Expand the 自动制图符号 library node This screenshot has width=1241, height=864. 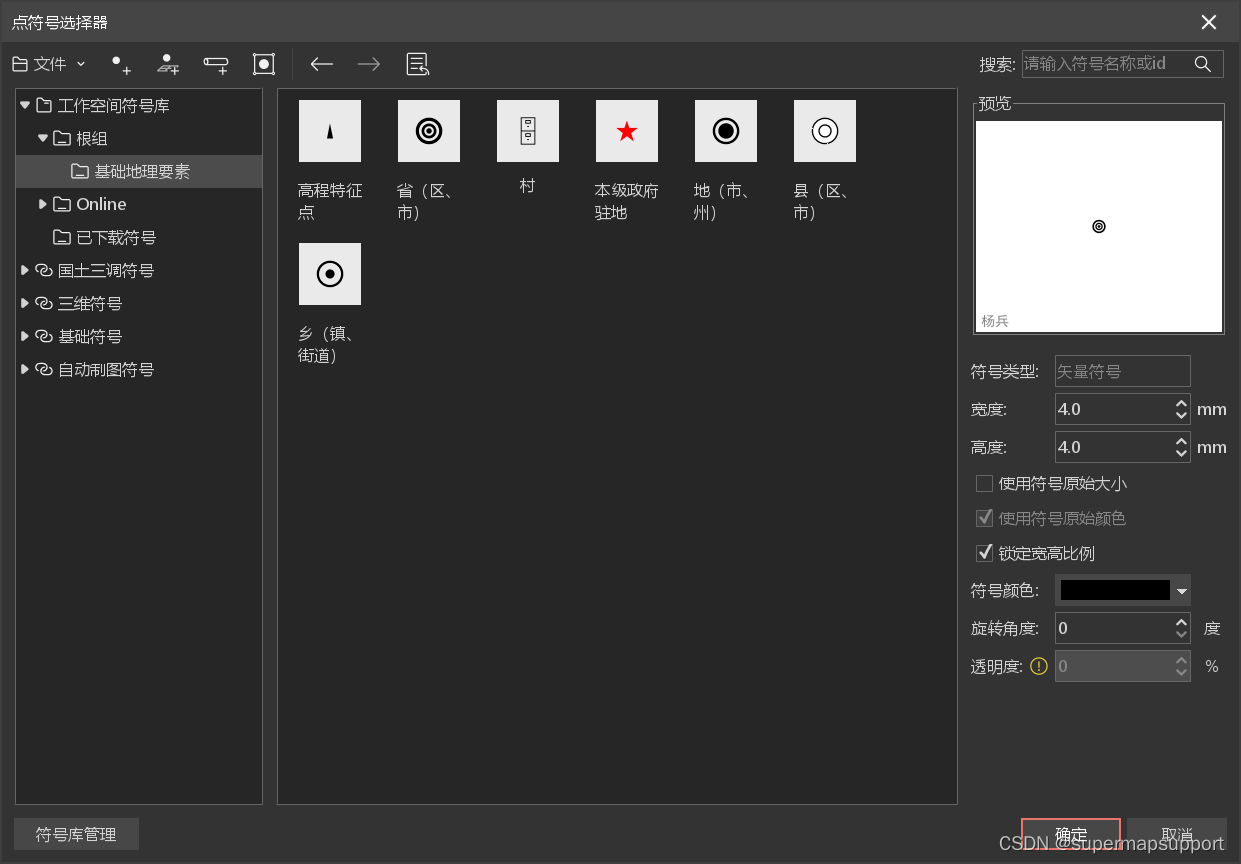pyautogui.click(x=25, y=369)
